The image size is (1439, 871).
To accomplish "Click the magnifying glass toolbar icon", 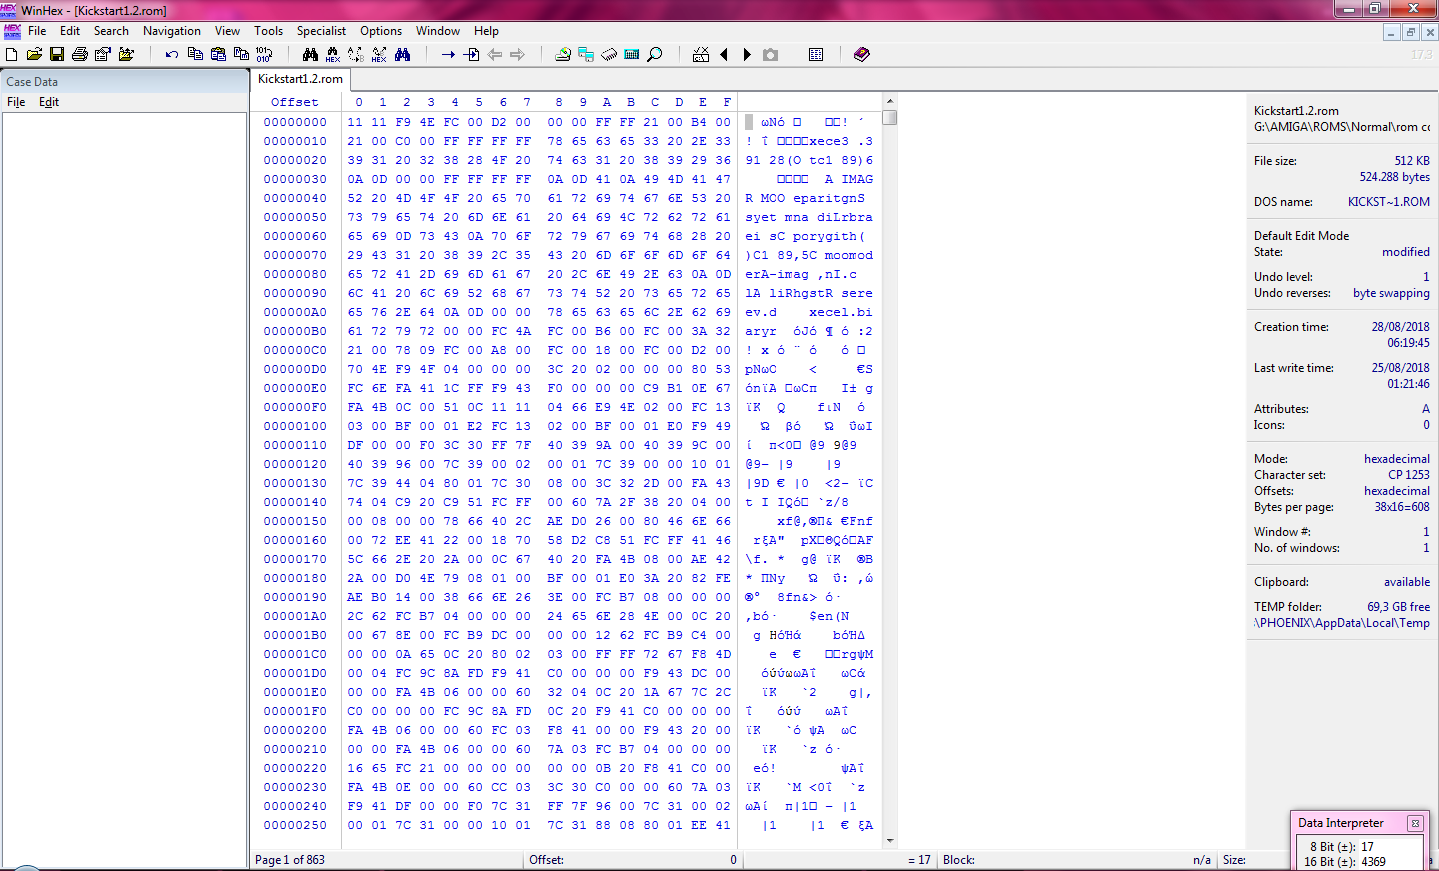I will coord(655,54).
